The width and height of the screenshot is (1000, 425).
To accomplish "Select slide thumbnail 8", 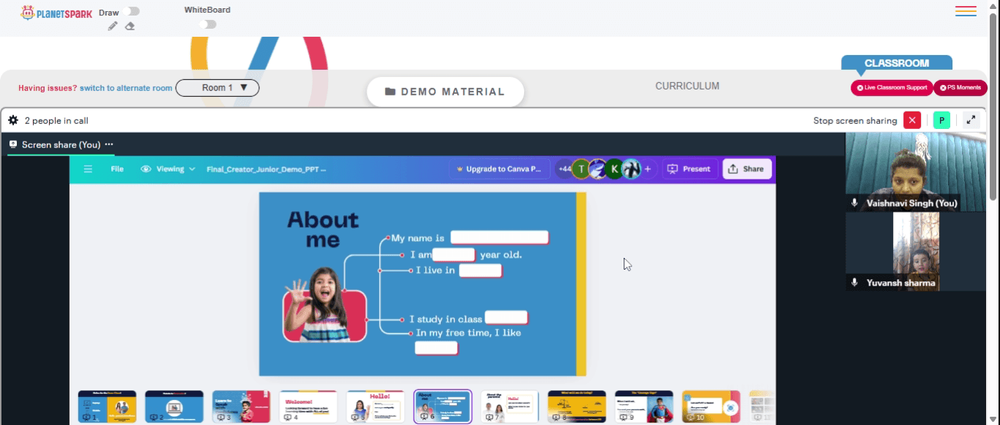I will coord(577,406).
